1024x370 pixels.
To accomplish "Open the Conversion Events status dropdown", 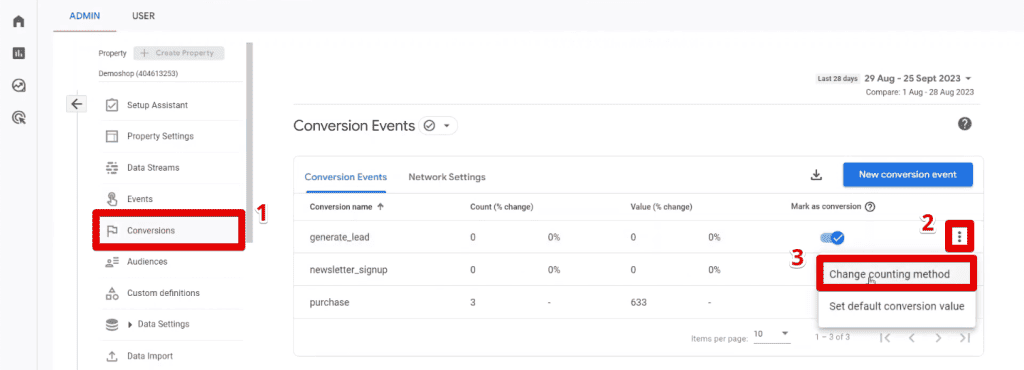I will tap(438, 126).
